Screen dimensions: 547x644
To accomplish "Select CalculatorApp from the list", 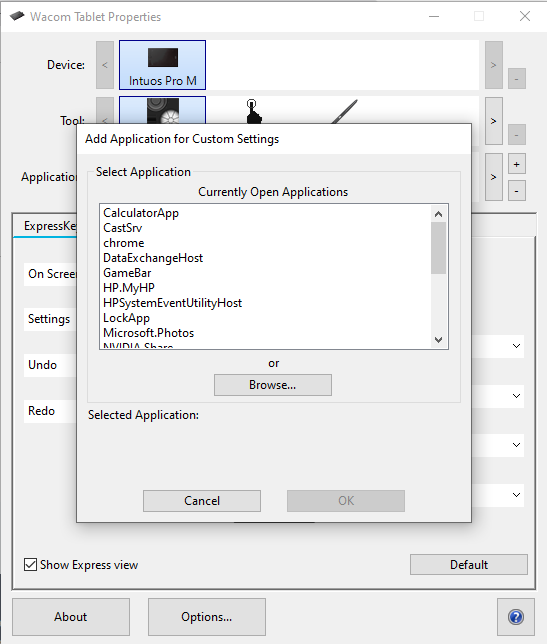I will coord(141,213).
